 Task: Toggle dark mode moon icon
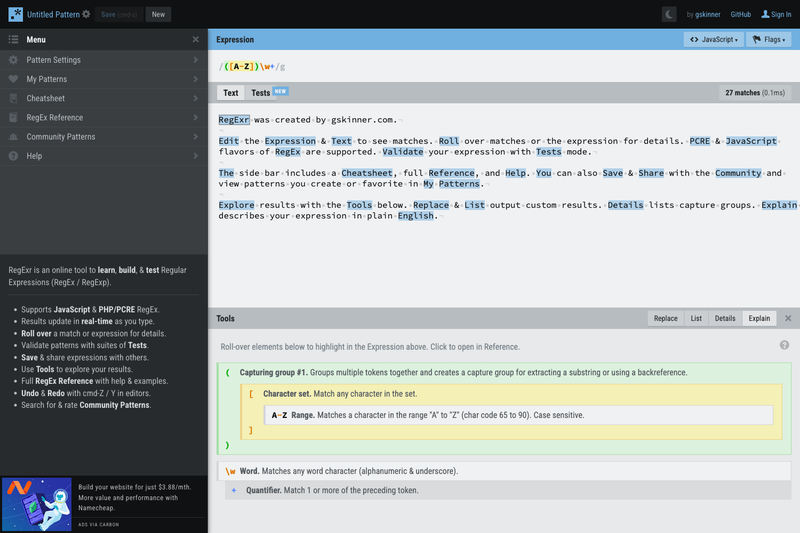pyautogui.click(x=668, y=14)
